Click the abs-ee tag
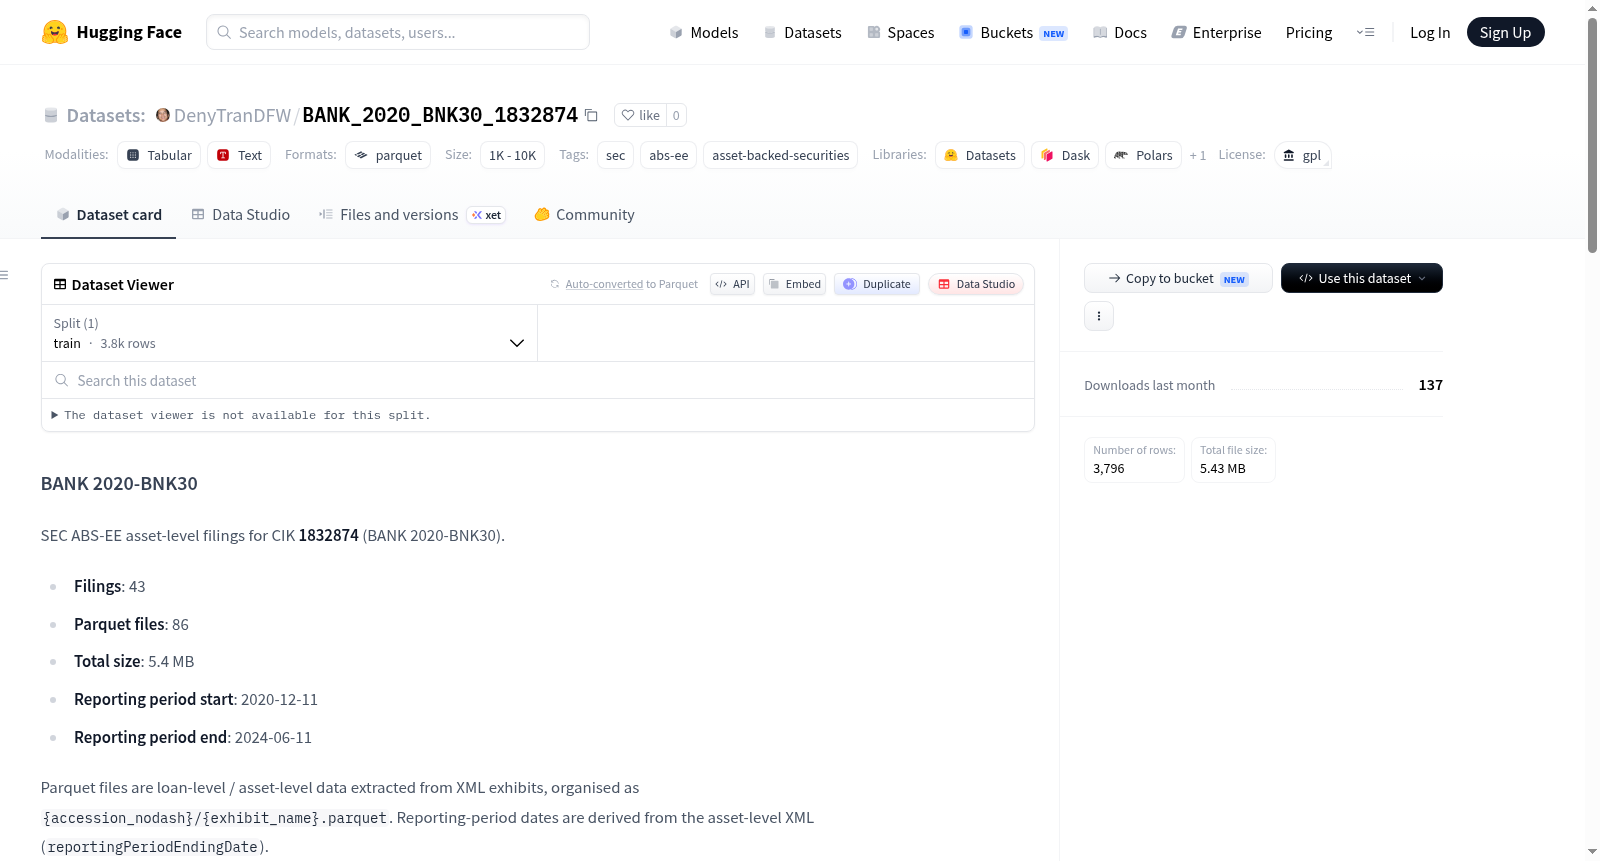1600x861 pixels. pos(669,155)
